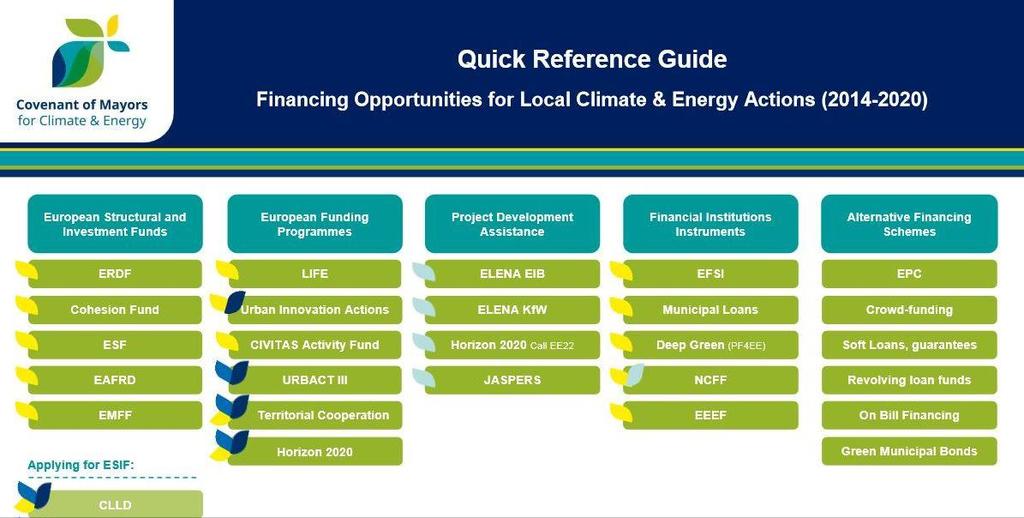Image resolution: width=1024 pixels, height=518 pixels.
Task: Open URBACT III
Action: coord(315,380)
